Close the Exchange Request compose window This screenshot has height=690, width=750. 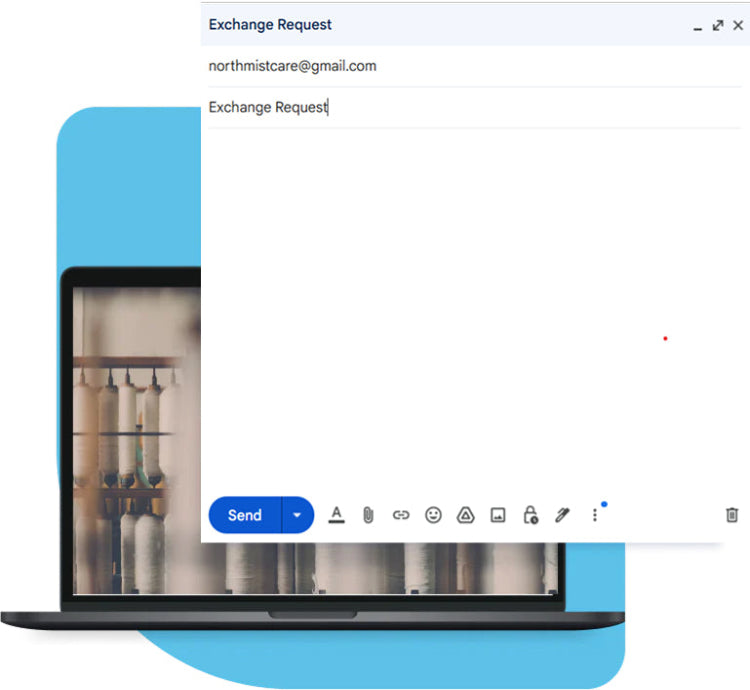click(738, 25)
